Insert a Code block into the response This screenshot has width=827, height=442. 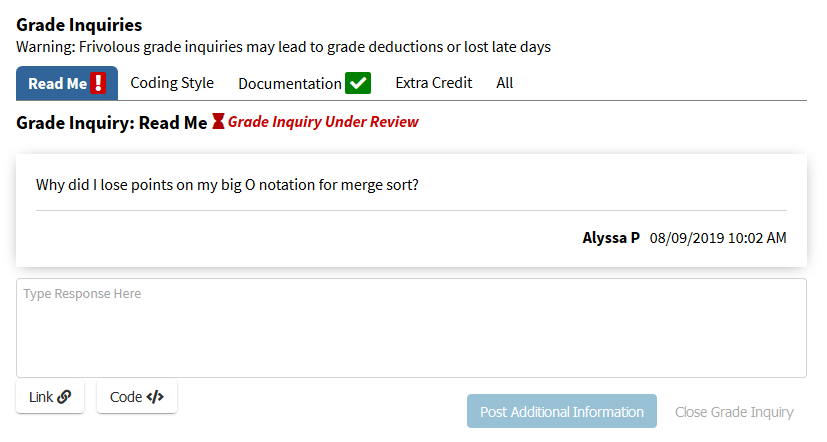pyautogui.click(x=137, y=397)
